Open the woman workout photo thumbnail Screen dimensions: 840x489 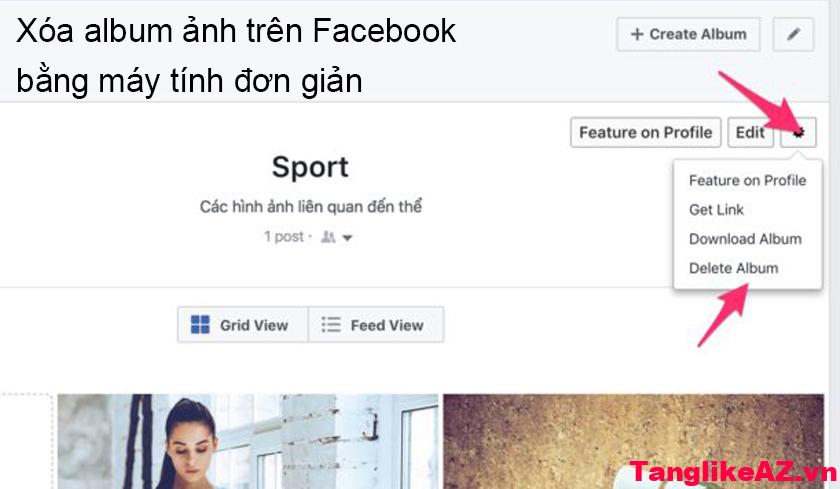coord(248,441)
